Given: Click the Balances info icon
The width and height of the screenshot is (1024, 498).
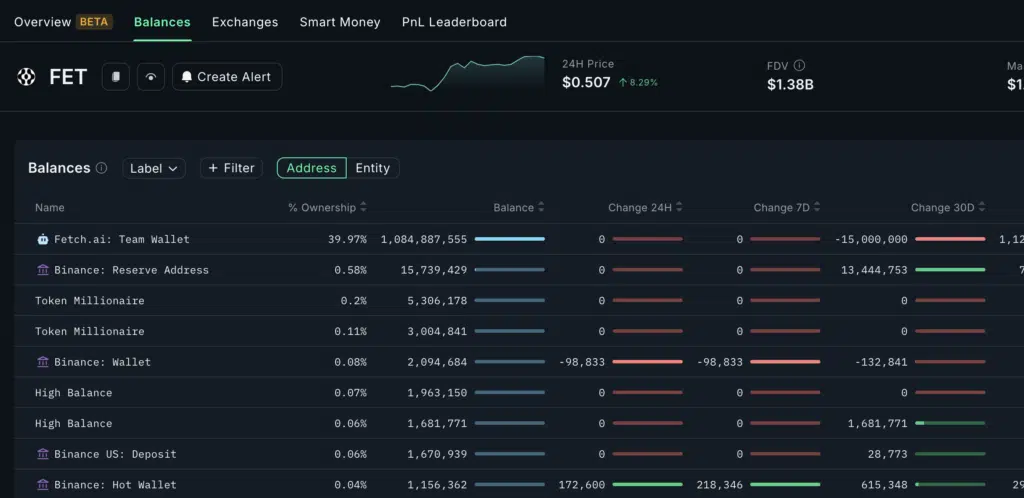Looking at the screenshot, I should click(101, 168).
